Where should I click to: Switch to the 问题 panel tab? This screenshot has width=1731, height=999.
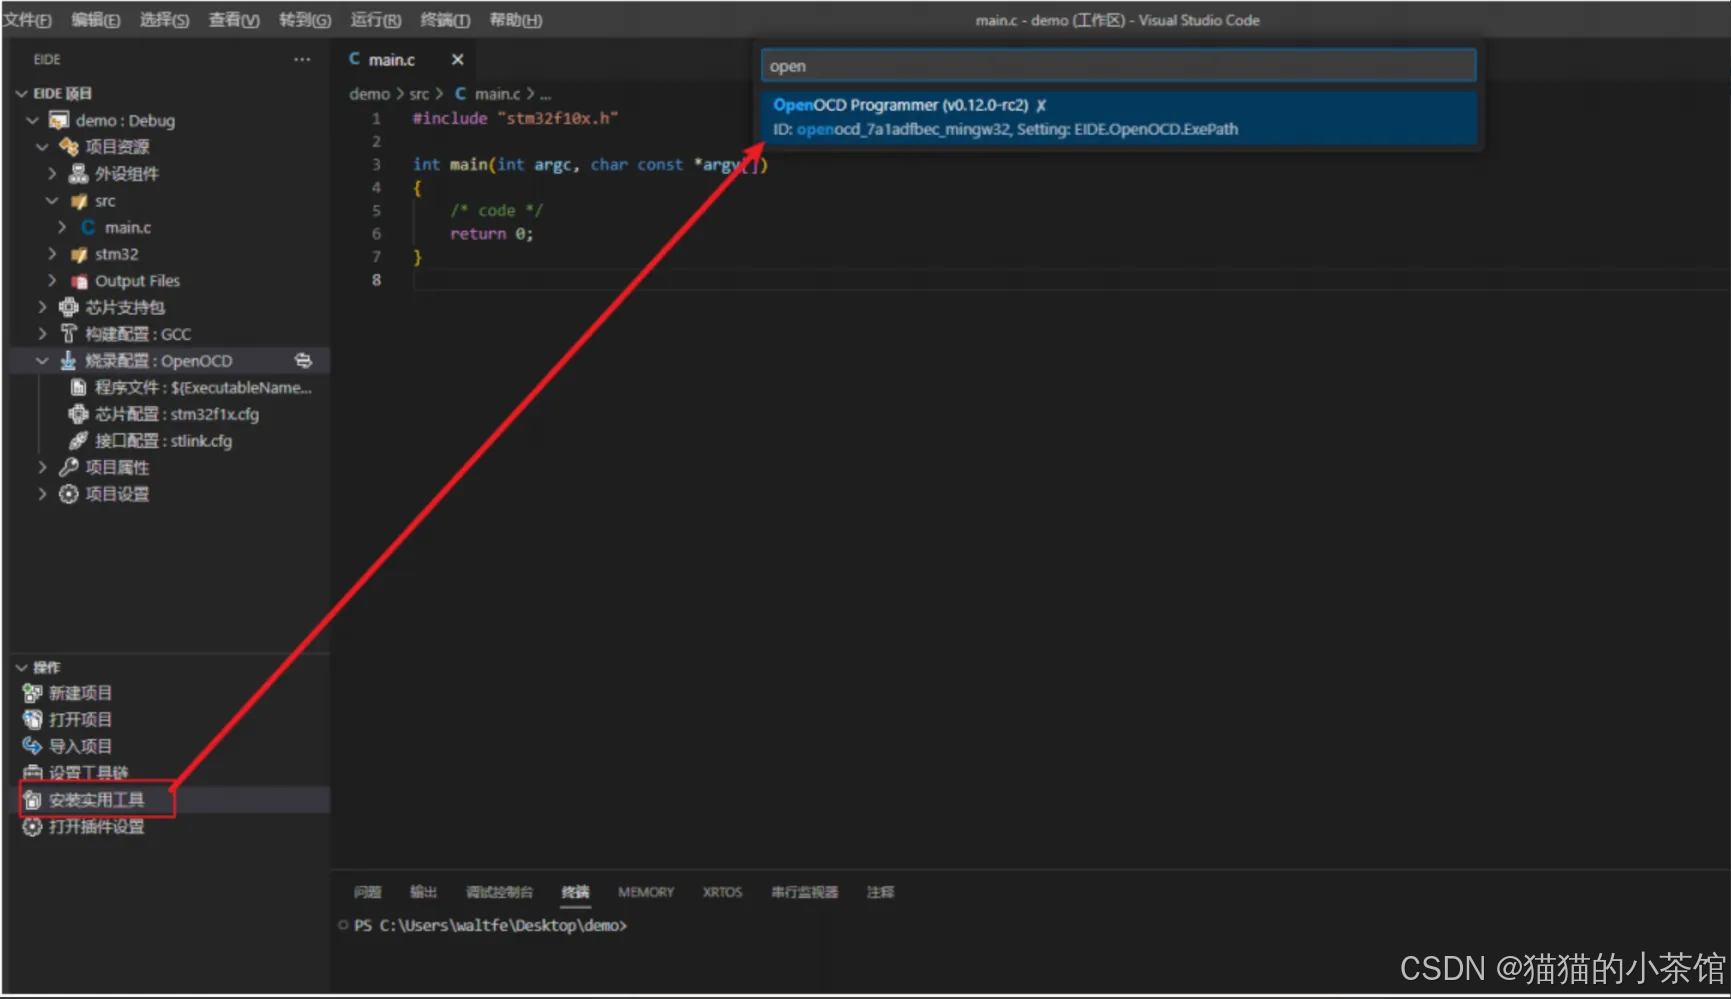(368, 892)
